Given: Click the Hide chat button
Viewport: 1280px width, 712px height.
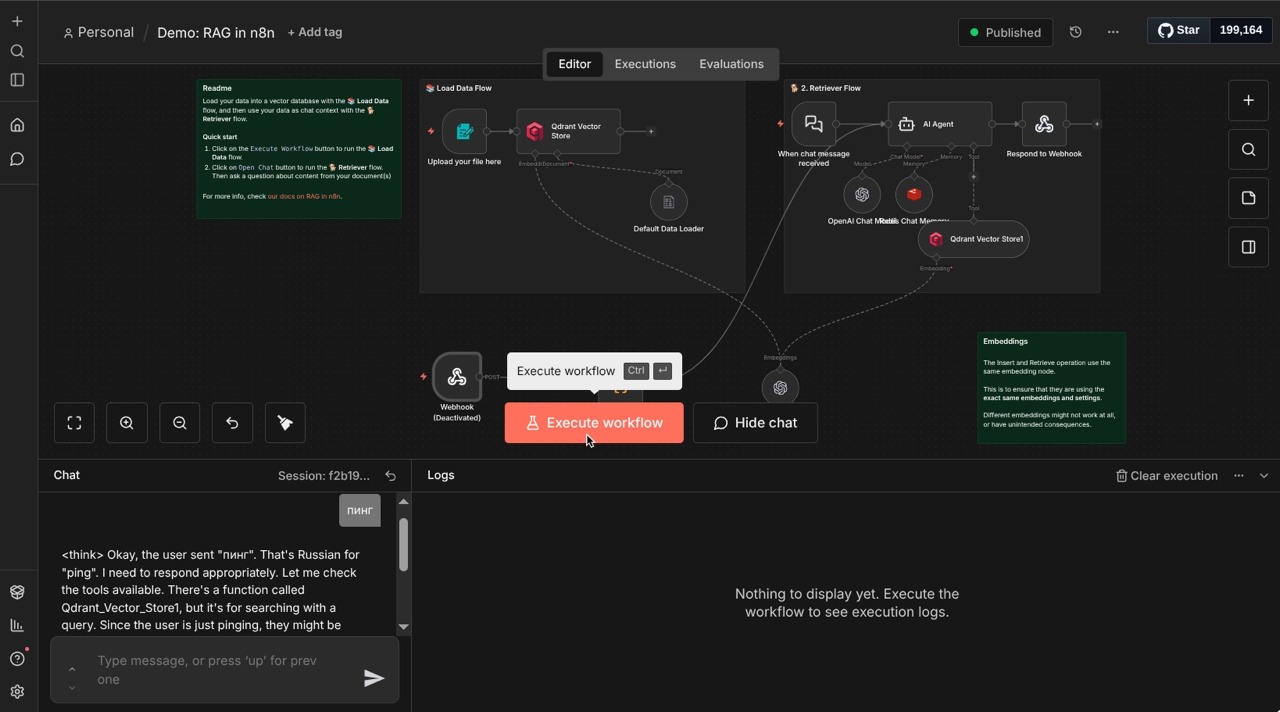Looking at the screenshot, I should [x=755, y=423].
